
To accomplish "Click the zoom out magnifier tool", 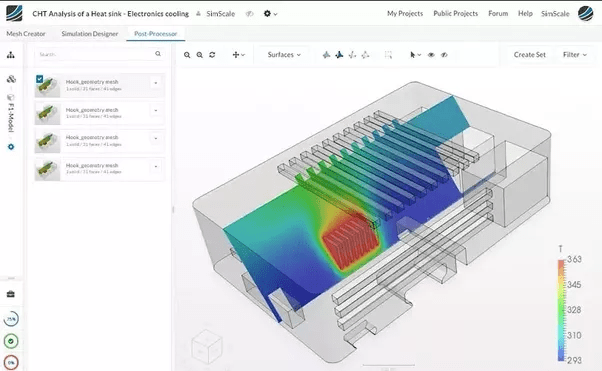I will tap(200, 55).
